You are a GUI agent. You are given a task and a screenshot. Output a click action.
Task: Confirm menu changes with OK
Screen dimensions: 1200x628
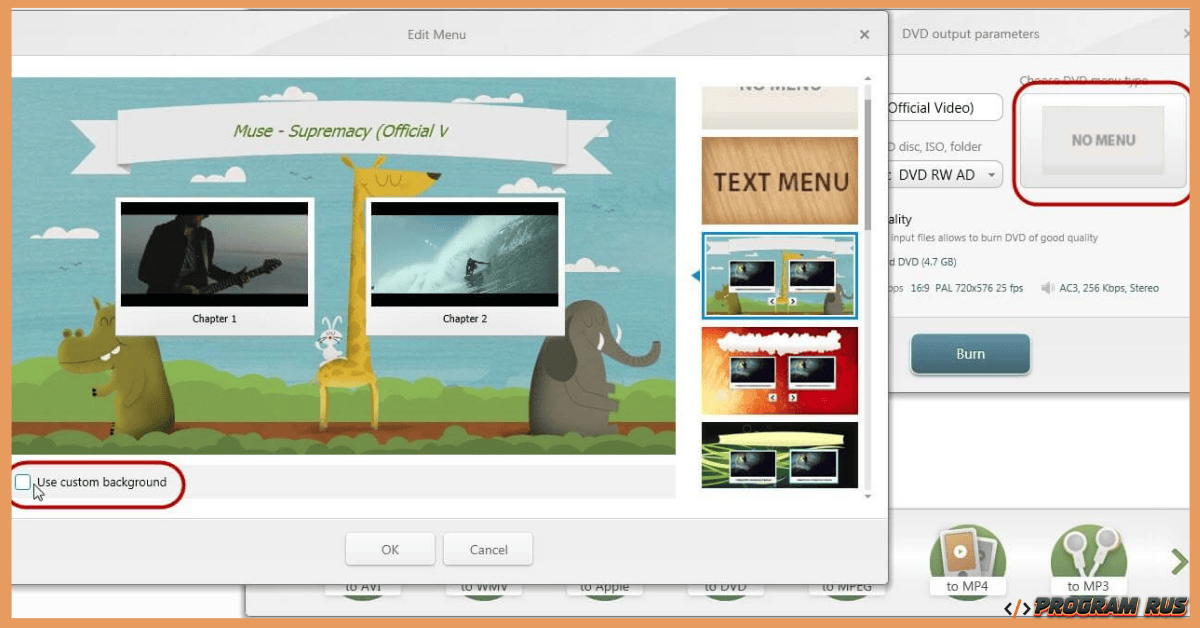(390, 548)
